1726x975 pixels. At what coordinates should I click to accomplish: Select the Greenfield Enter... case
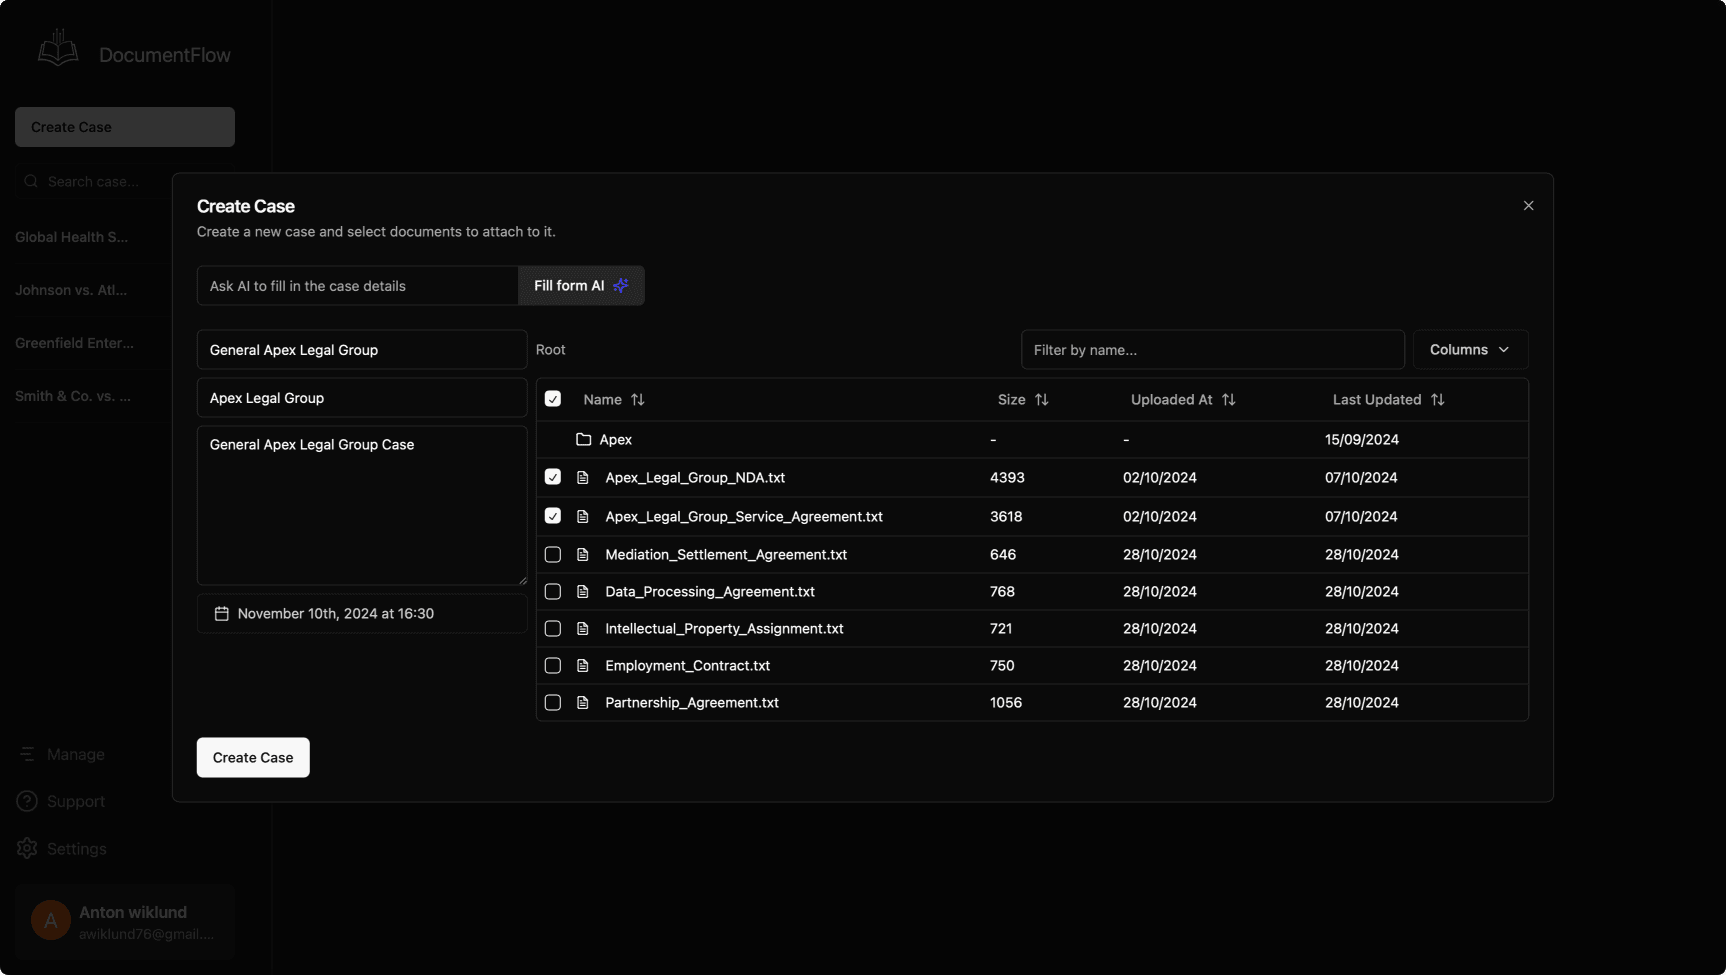[x=74, y=342]
